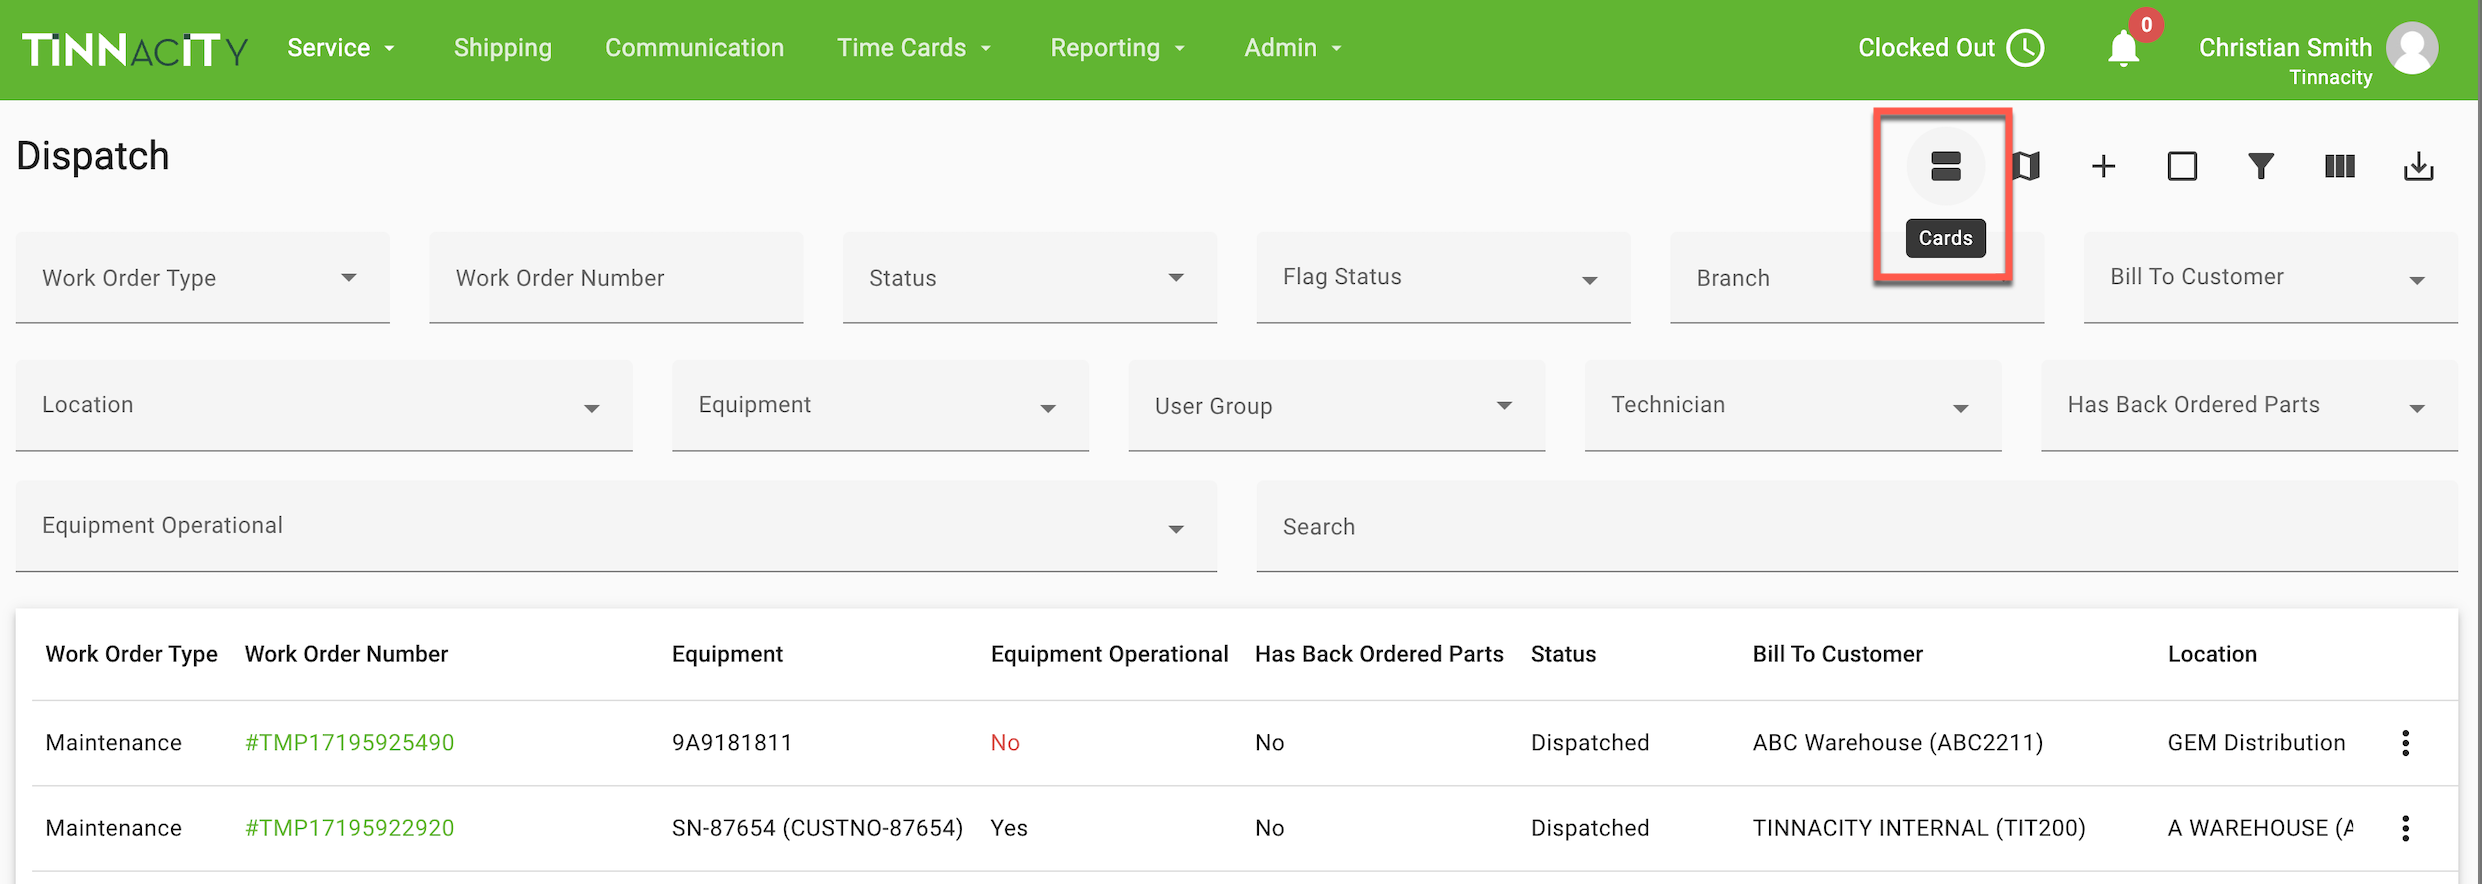Go home via Tinnacity logo
2482x884 pixels.
click(x=135, y=49)
